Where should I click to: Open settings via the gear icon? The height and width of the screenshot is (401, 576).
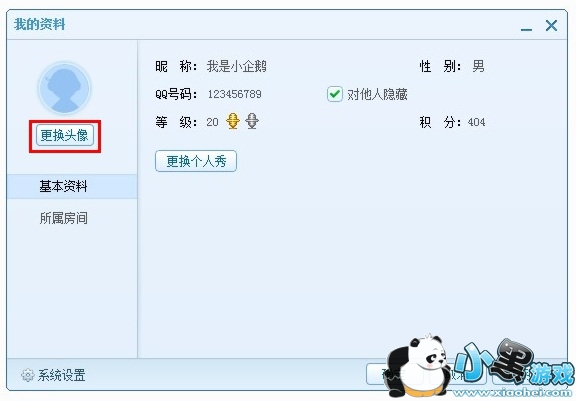click(28, 375)
